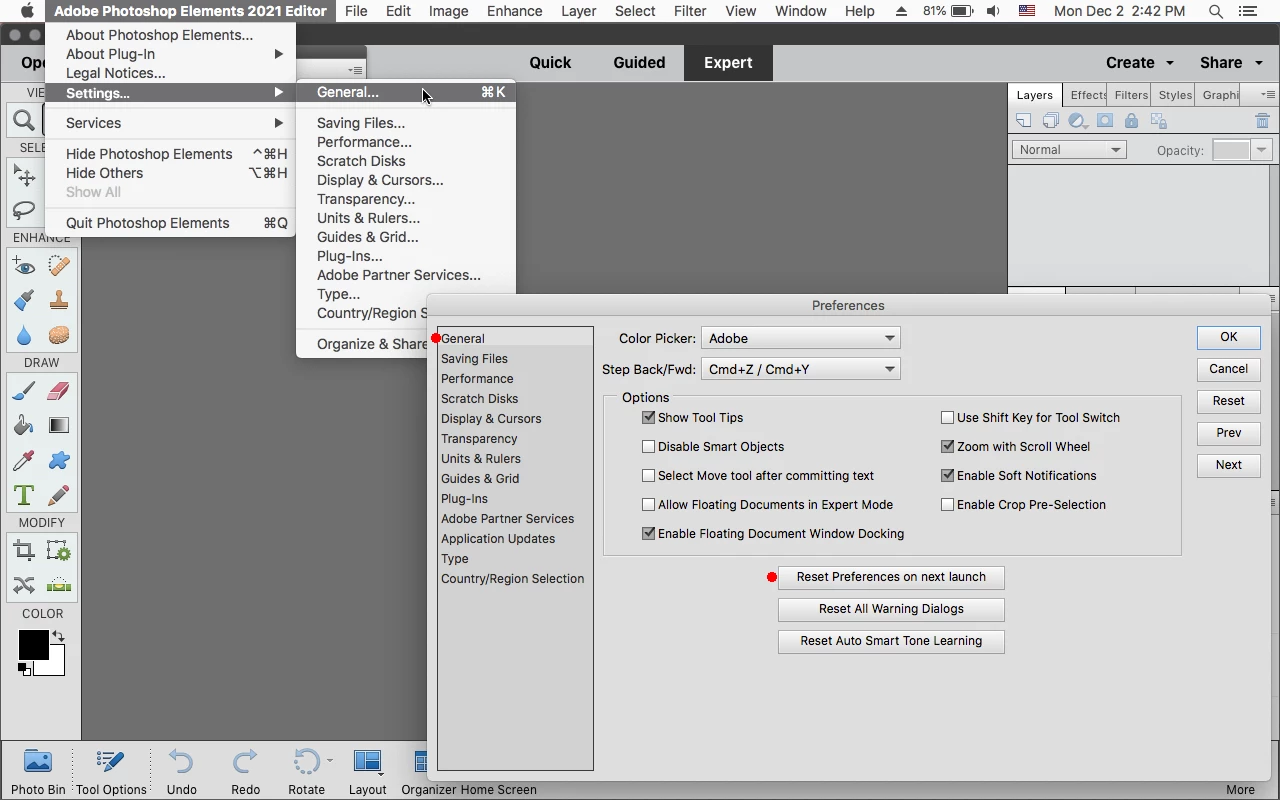The height and width of the screenshot is (800, 1280).
Task: Select the Clone Stamp tool
Action: click(59, 300)
